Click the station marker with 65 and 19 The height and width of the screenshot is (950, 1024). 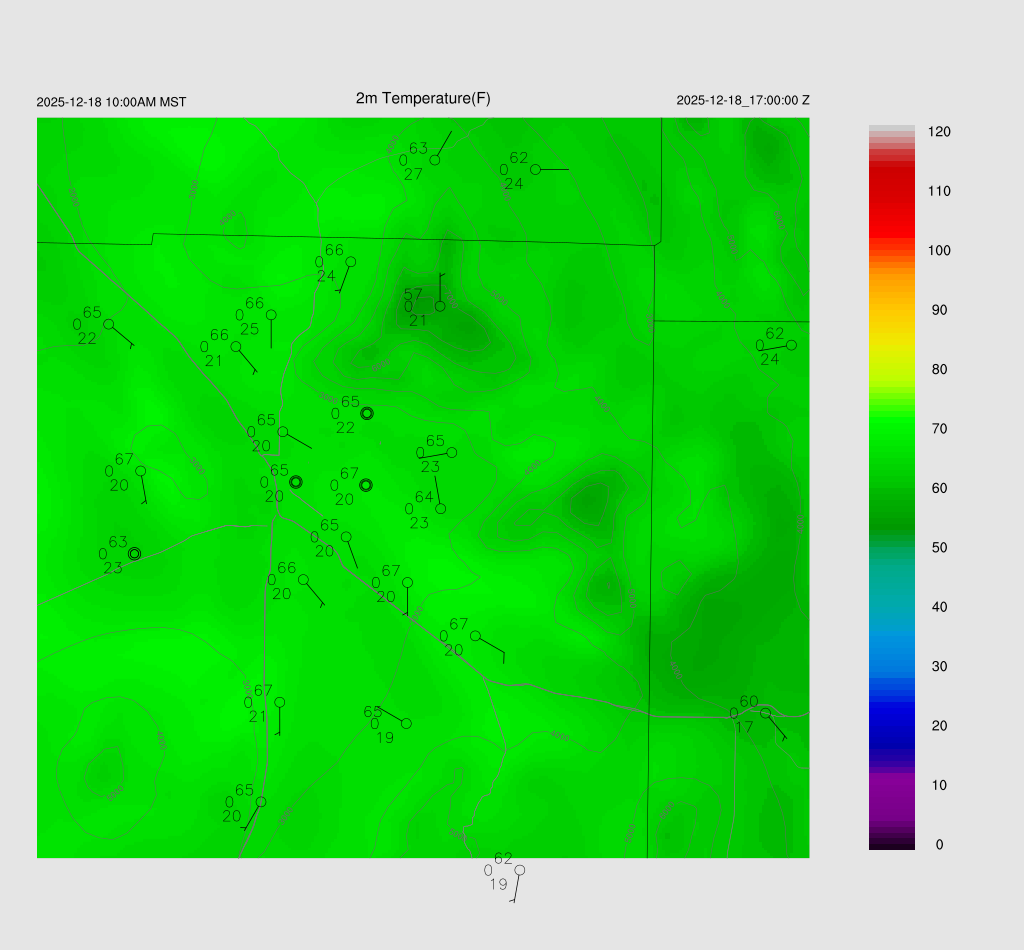tap(405, 723)
